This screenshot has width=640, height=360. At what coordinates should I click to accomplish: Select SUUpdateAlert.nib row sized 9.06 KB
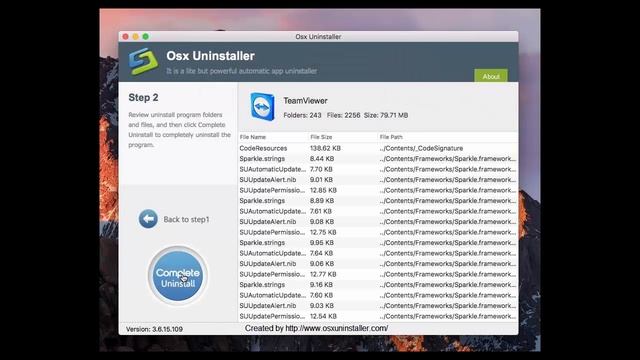[x=378, y=264]
